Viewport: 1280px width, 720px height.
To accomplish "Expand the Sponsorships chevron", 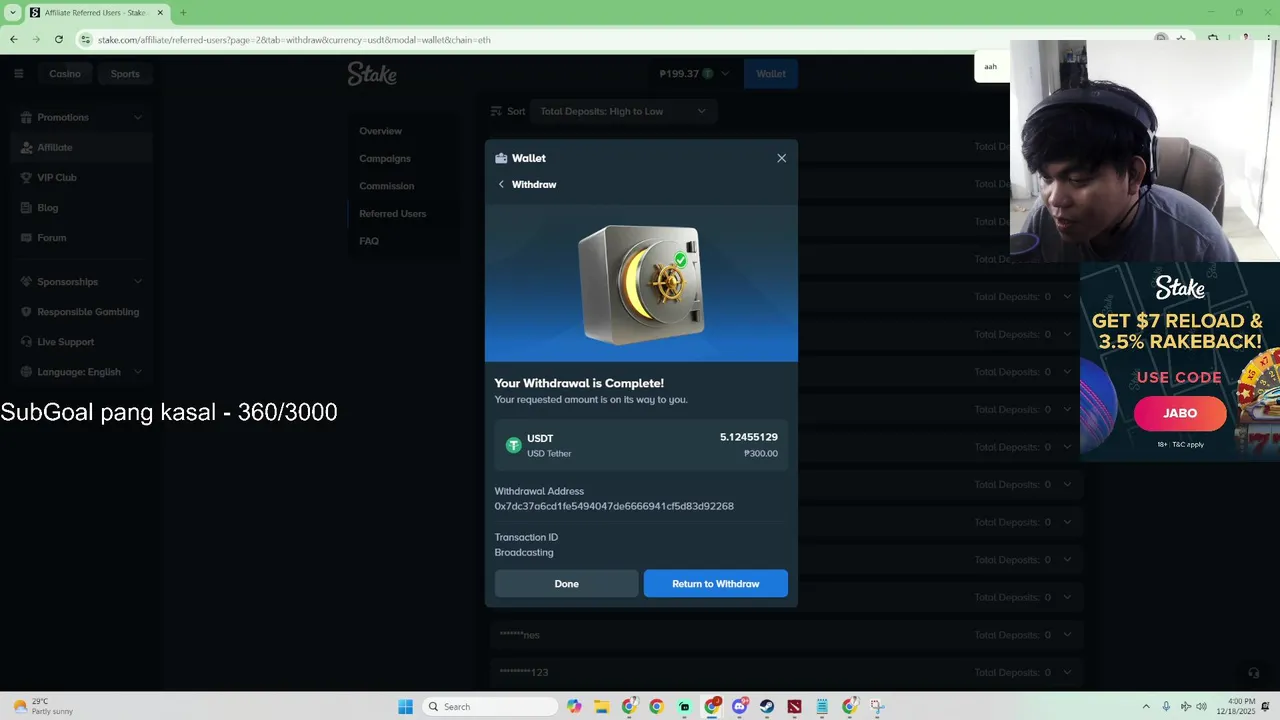I will pyautogui.click(x=138, y=282).
